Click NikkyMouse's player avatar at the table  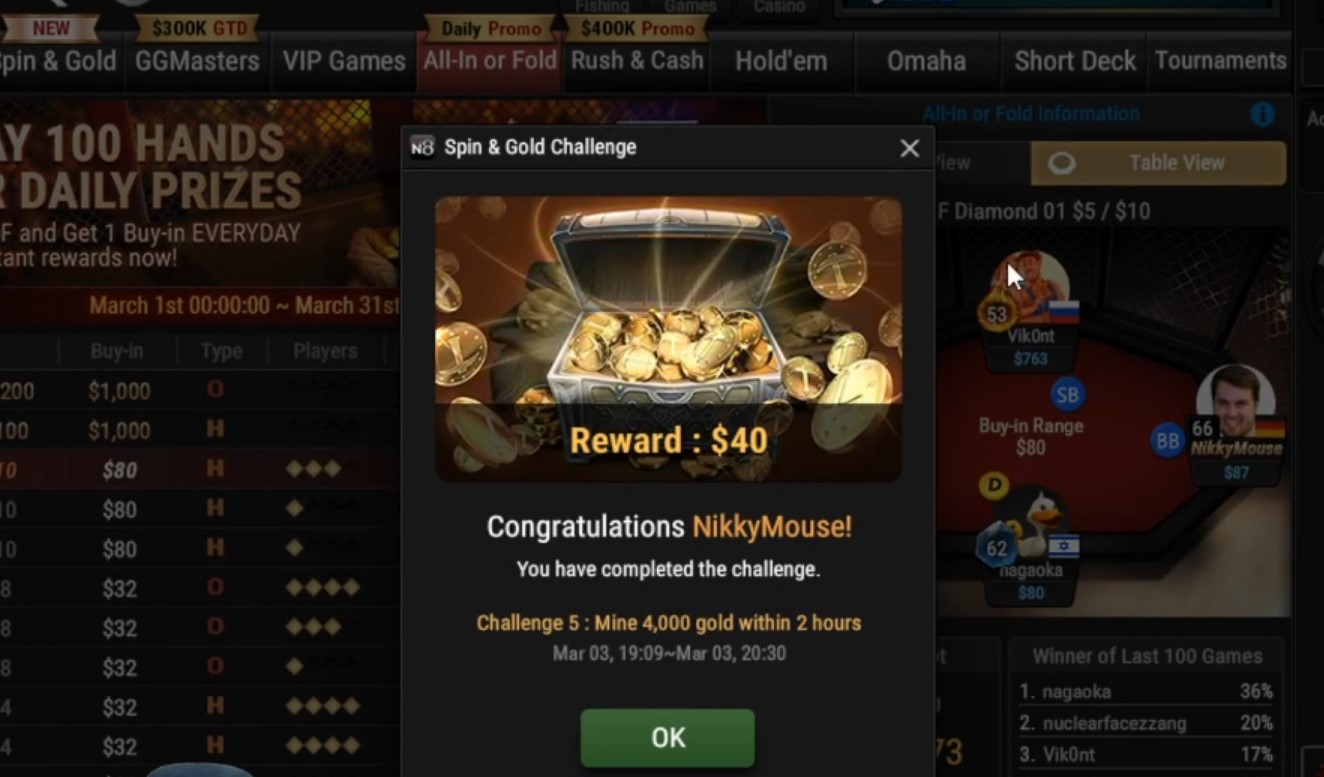1236,403
